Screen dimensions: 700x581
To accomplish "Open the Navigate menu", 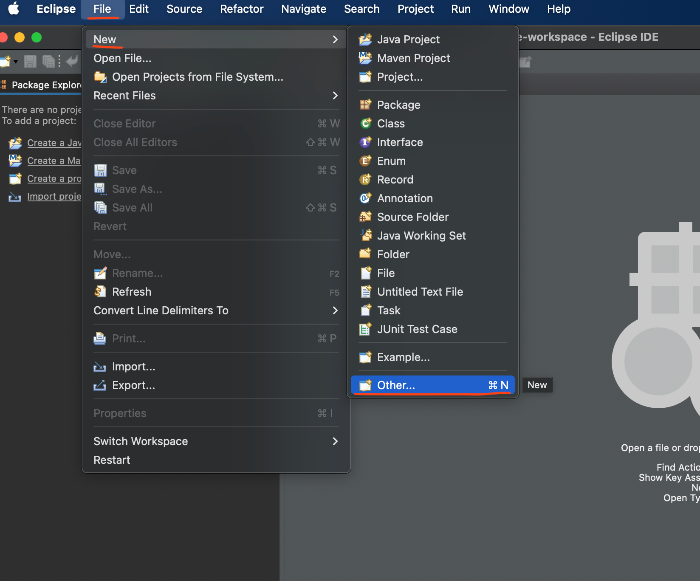I will click(x=304, y=9).
